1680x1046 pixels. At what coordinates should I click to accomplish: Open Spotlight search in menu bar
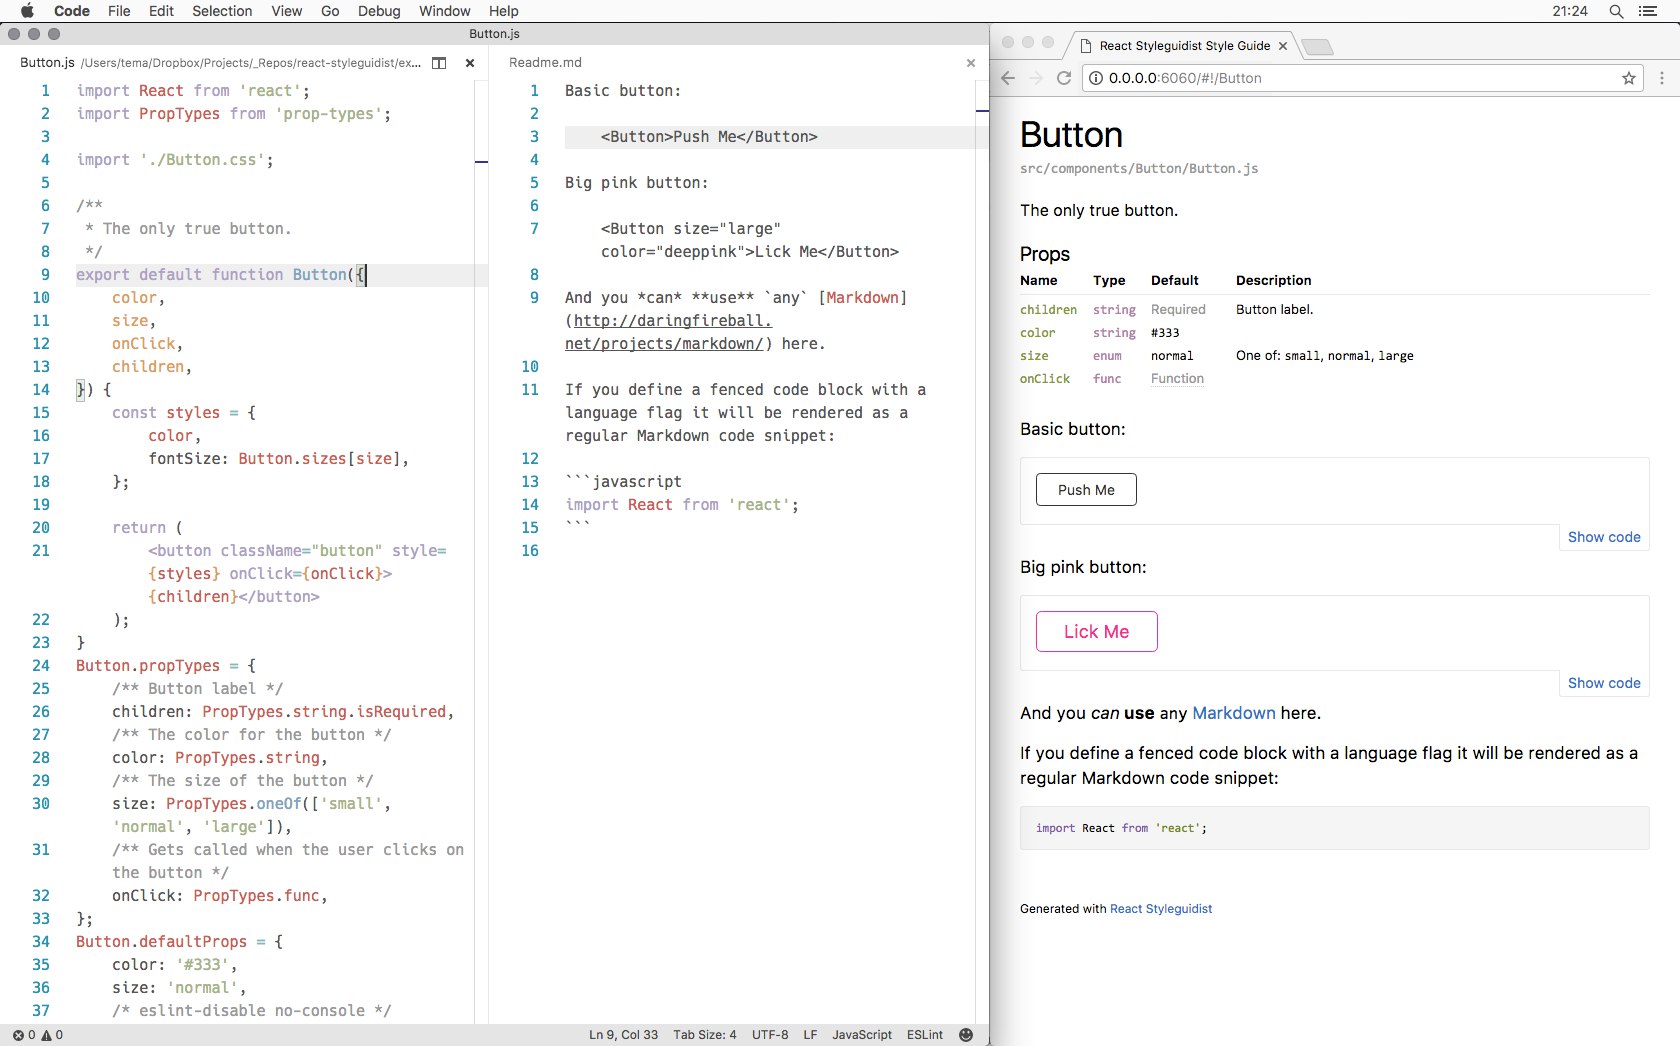(x=1616, y=11)
